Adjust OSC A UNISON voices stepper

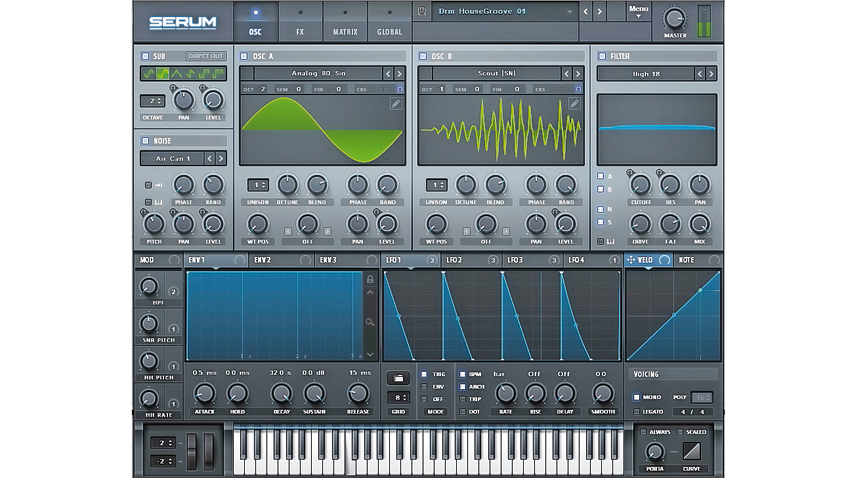pyautogui.click(x=257, y=185)
